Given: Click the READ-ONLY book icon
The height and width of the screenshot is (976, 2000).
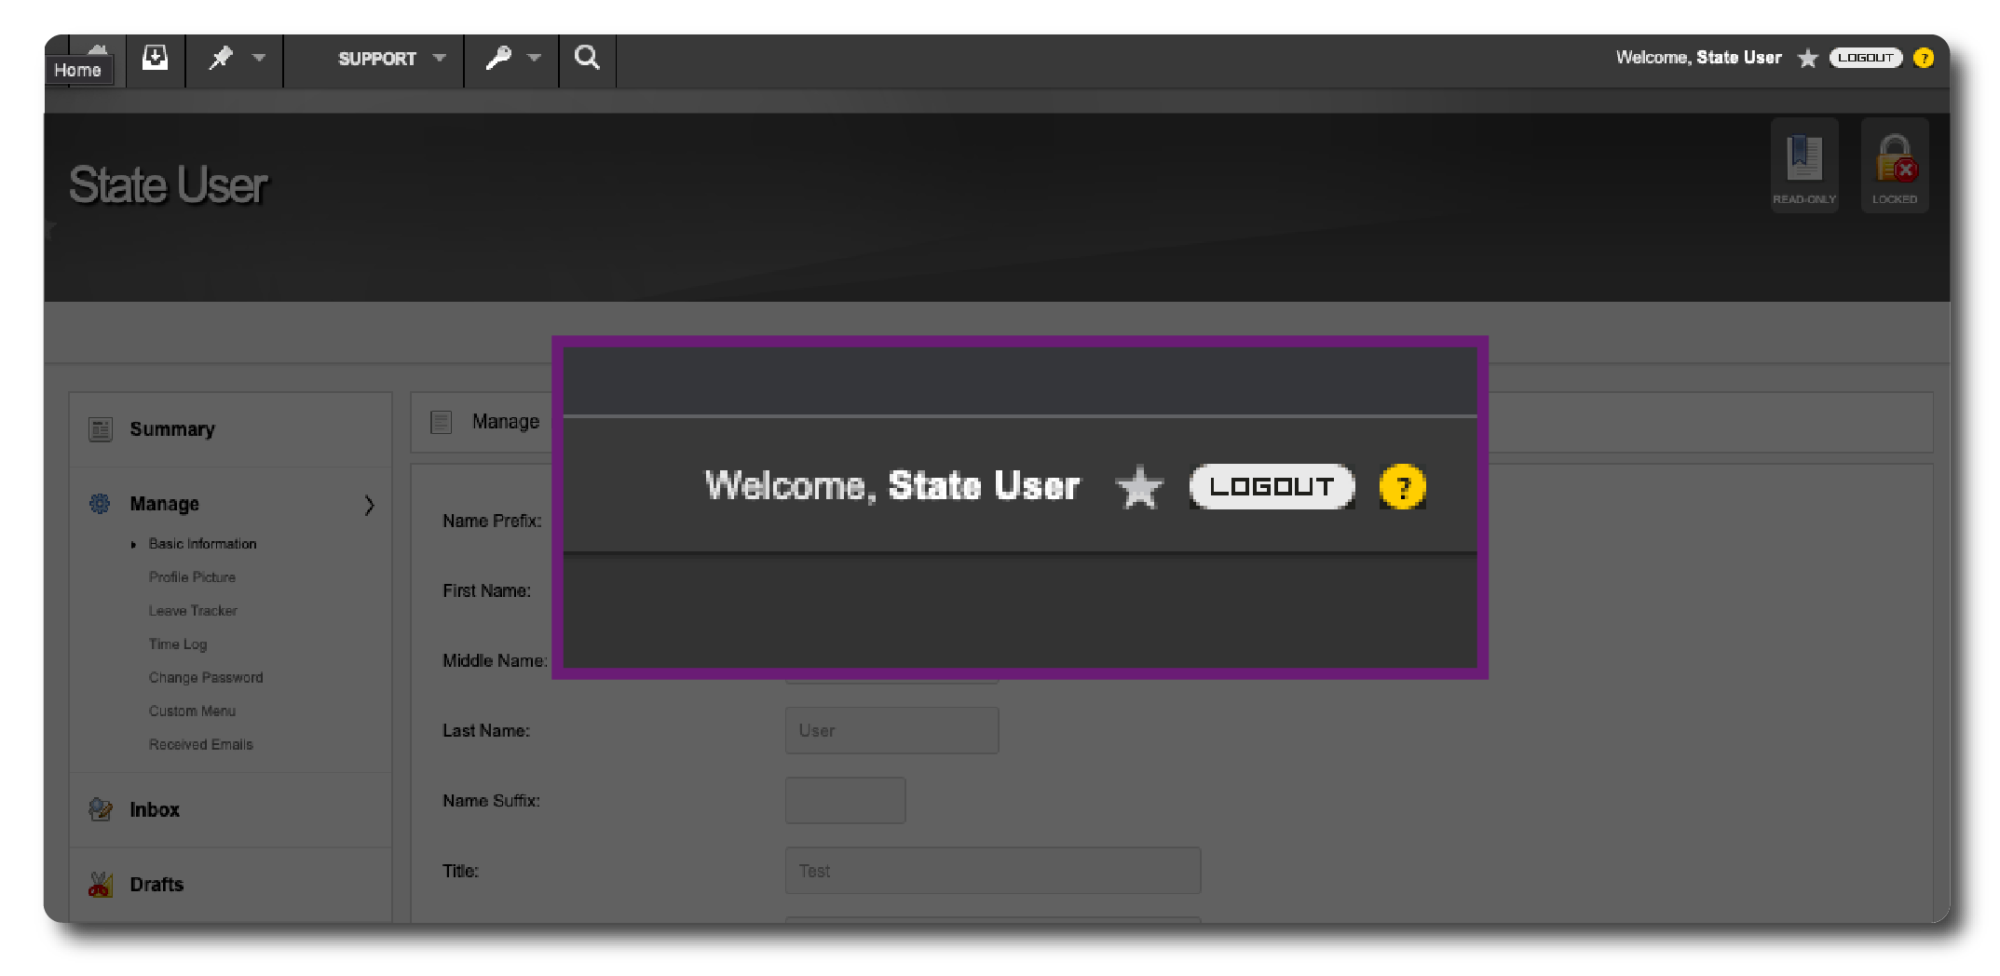Looking at the screenshot, I should pyautogui.click(x=1804, y=166).
